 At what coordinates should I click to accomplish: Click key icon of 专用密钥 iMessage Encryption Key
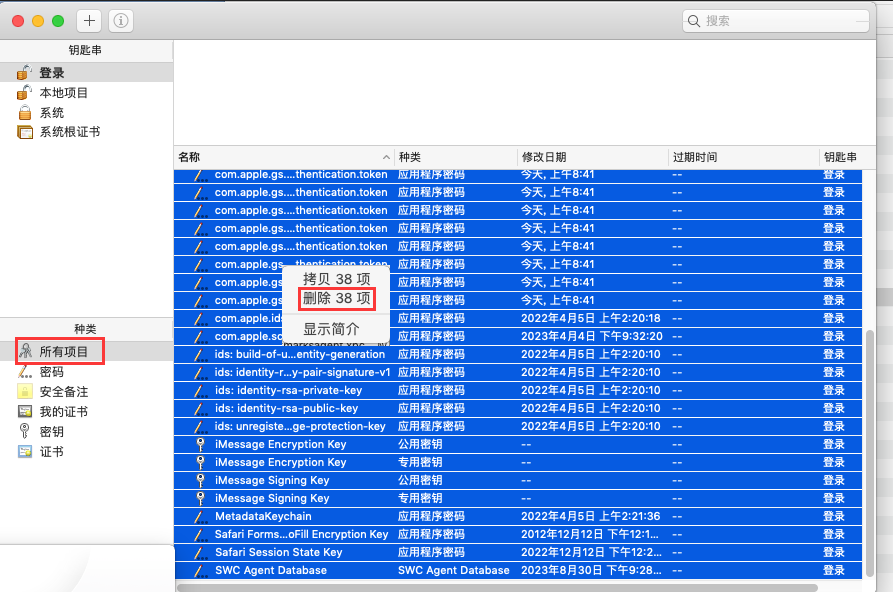[200, 462]
